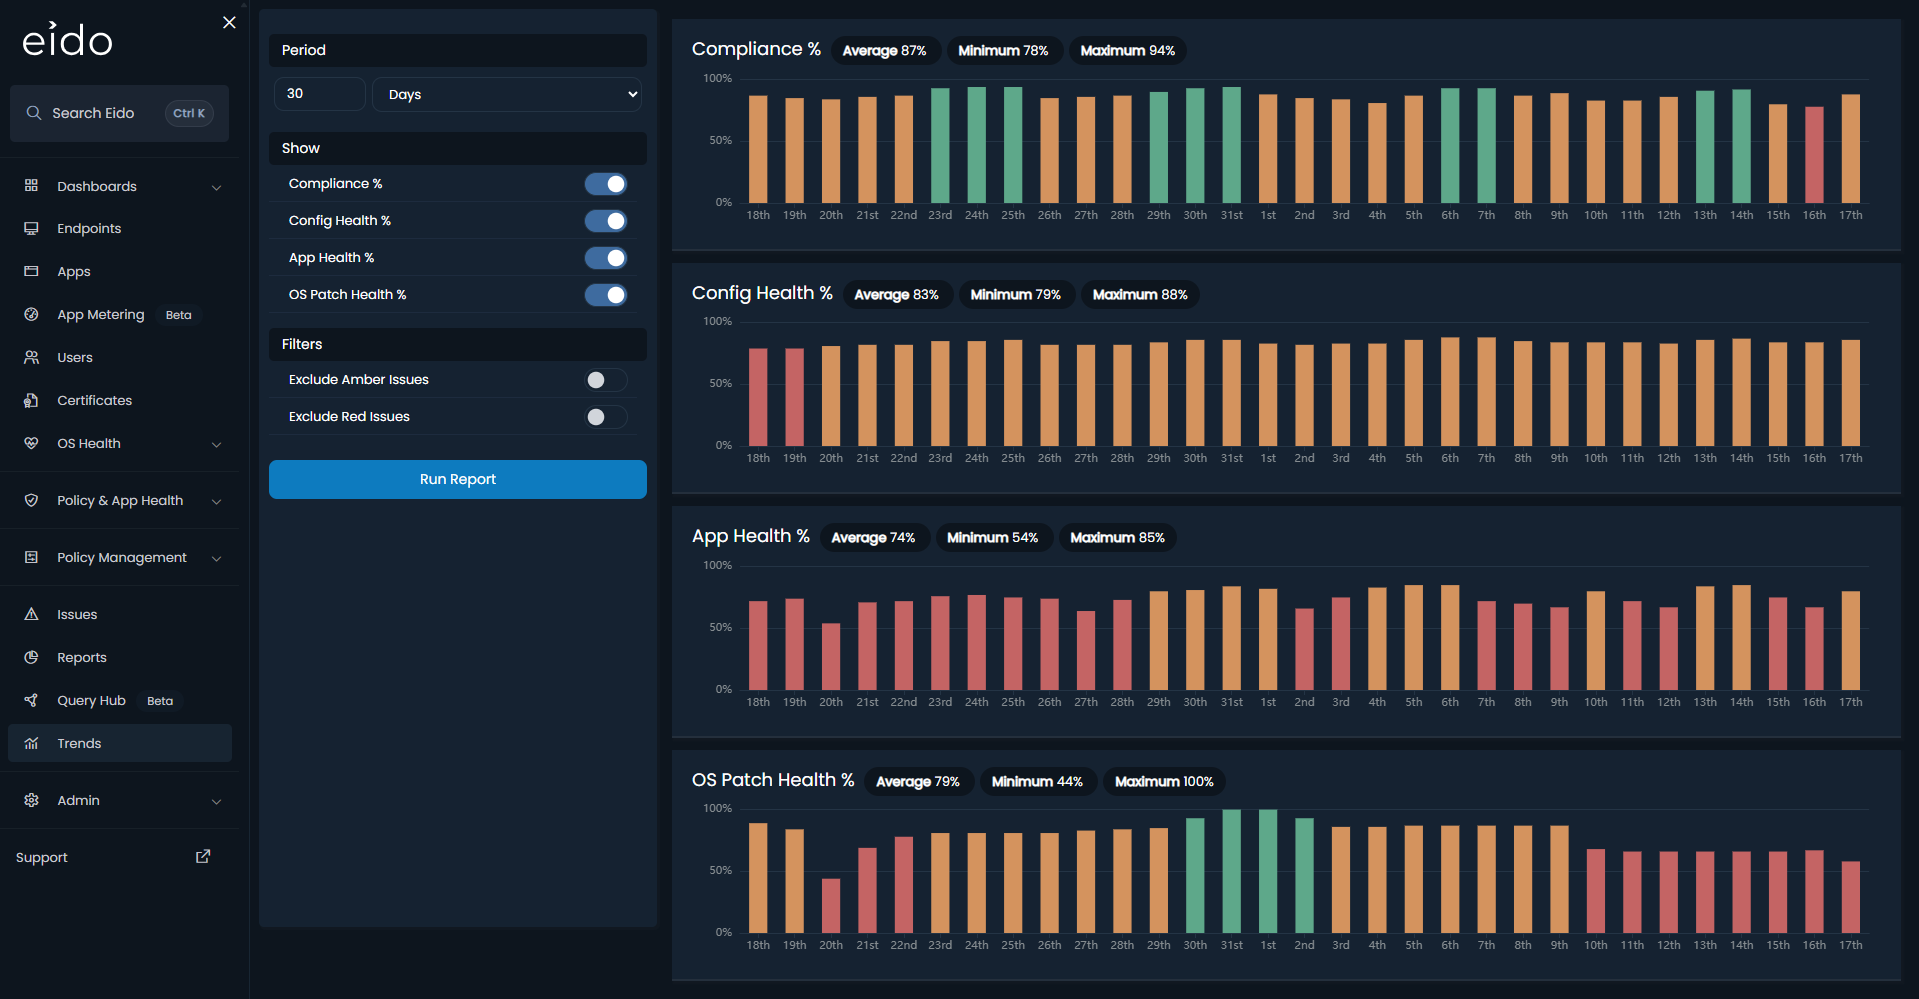The height and width of the screenshot is (999, 1919).
Task: Click the Compliance Average 87% badge
Action: (x=885, y=51)
